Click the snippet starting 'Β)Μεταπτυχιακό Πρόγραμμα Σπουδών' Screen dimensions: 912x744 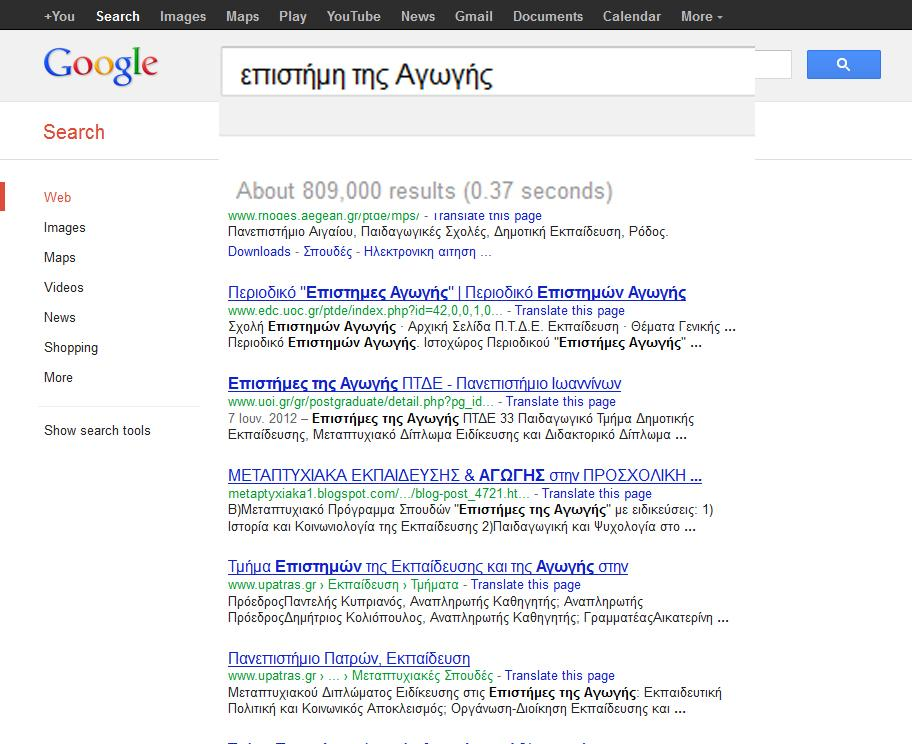(x=471, y=518)
